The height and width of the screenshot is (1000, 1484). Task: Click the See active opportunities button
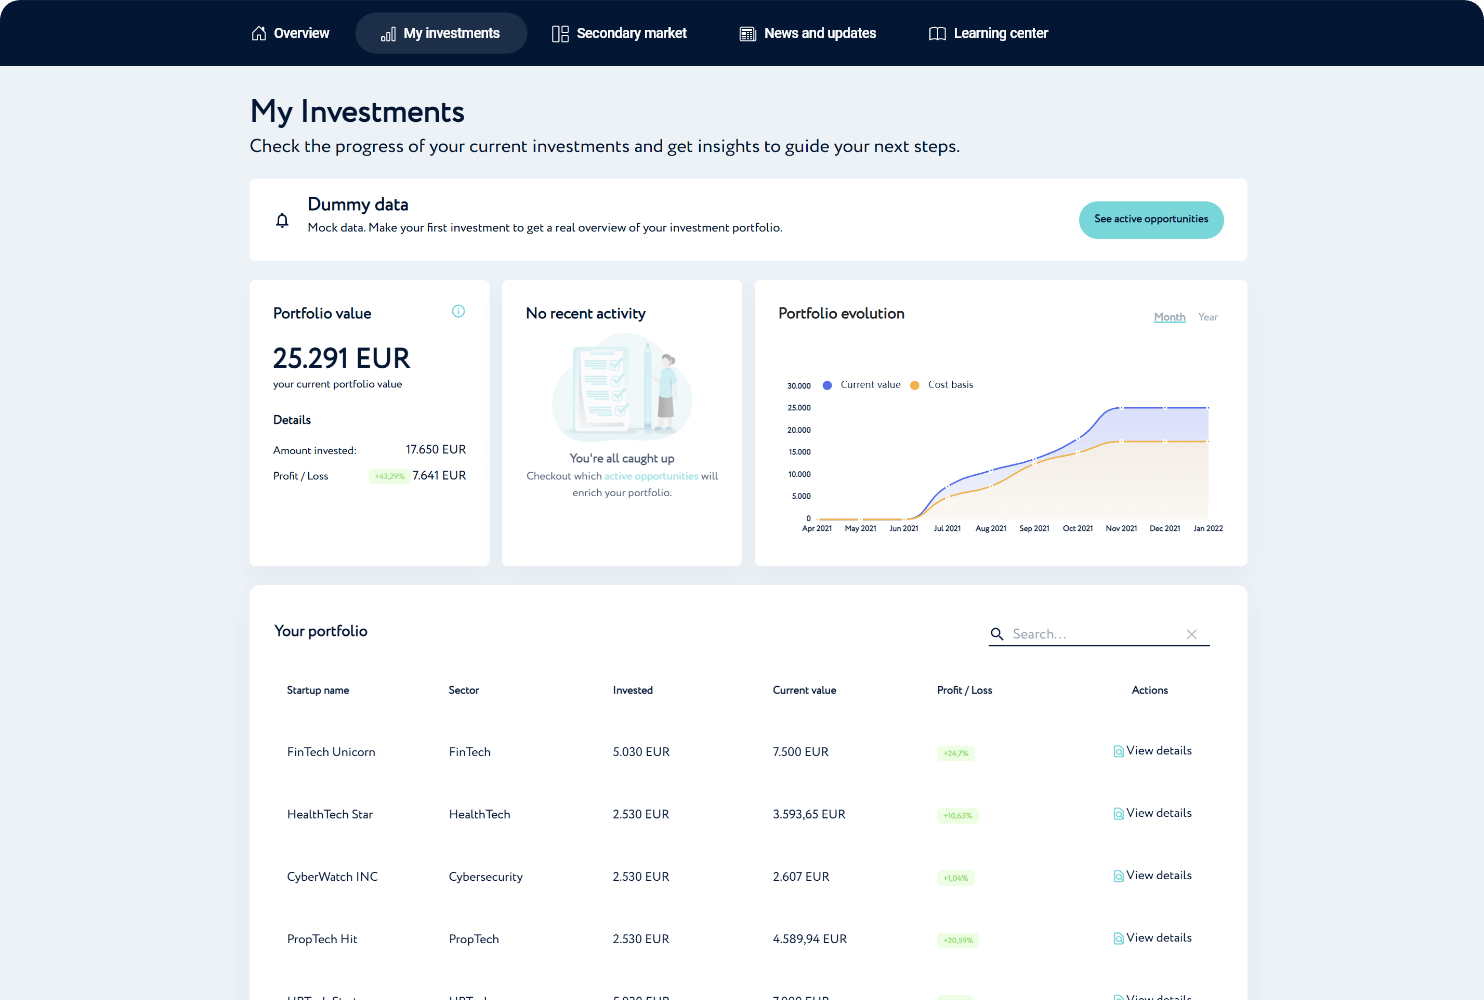point(1151,220)
